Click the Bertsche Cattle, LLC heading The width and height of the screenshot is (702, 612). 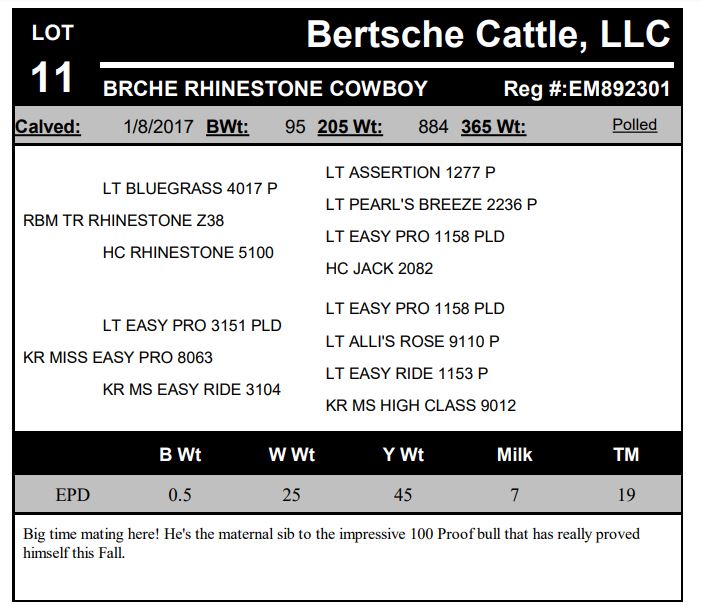tap(488, 34)
